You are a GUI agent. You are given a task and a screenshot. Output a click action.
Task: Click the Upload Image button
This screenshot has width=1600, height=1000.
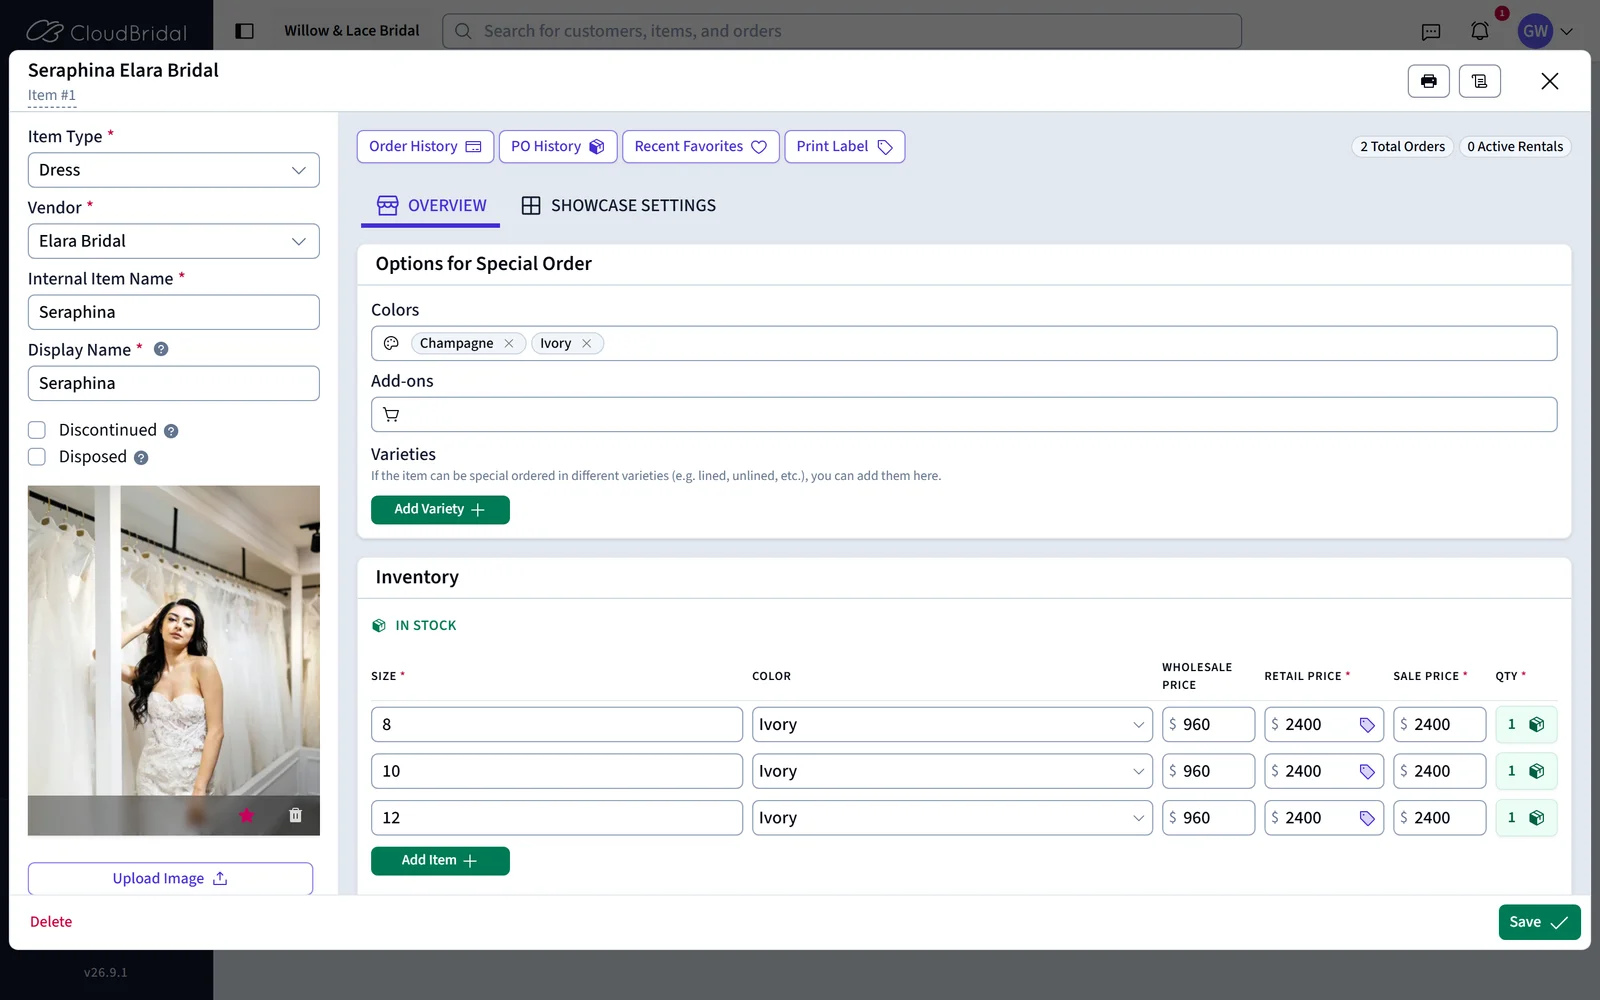[x=170, y=879]
